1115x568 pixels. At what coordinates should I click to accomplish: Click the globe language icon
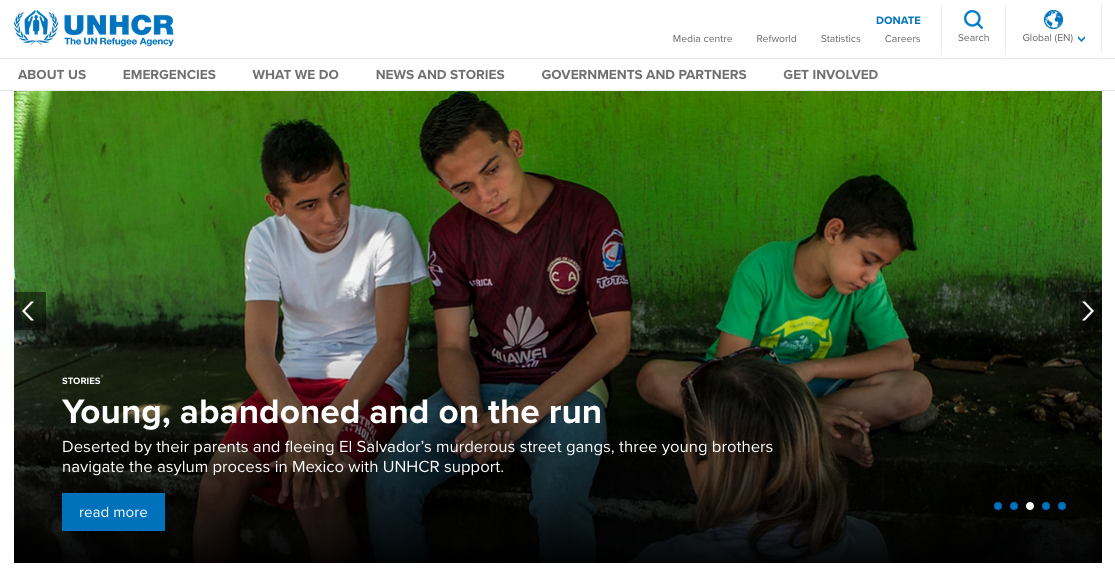click(x=1053, y=19)
